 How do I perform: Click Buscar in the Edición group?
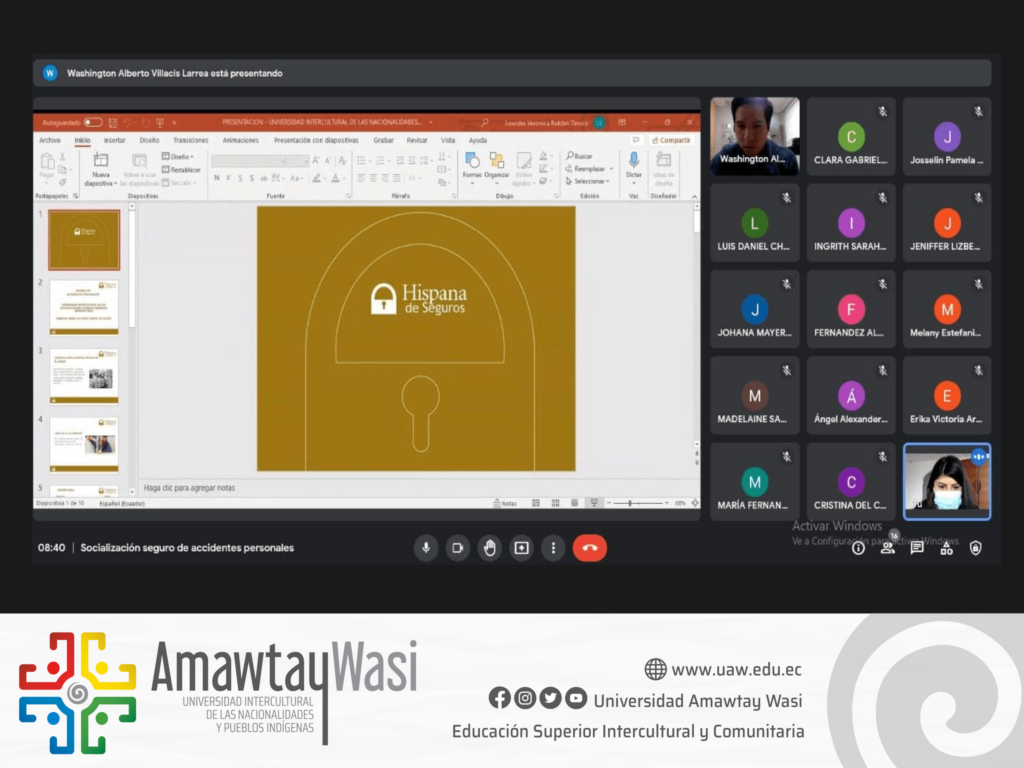click(580, 156)
